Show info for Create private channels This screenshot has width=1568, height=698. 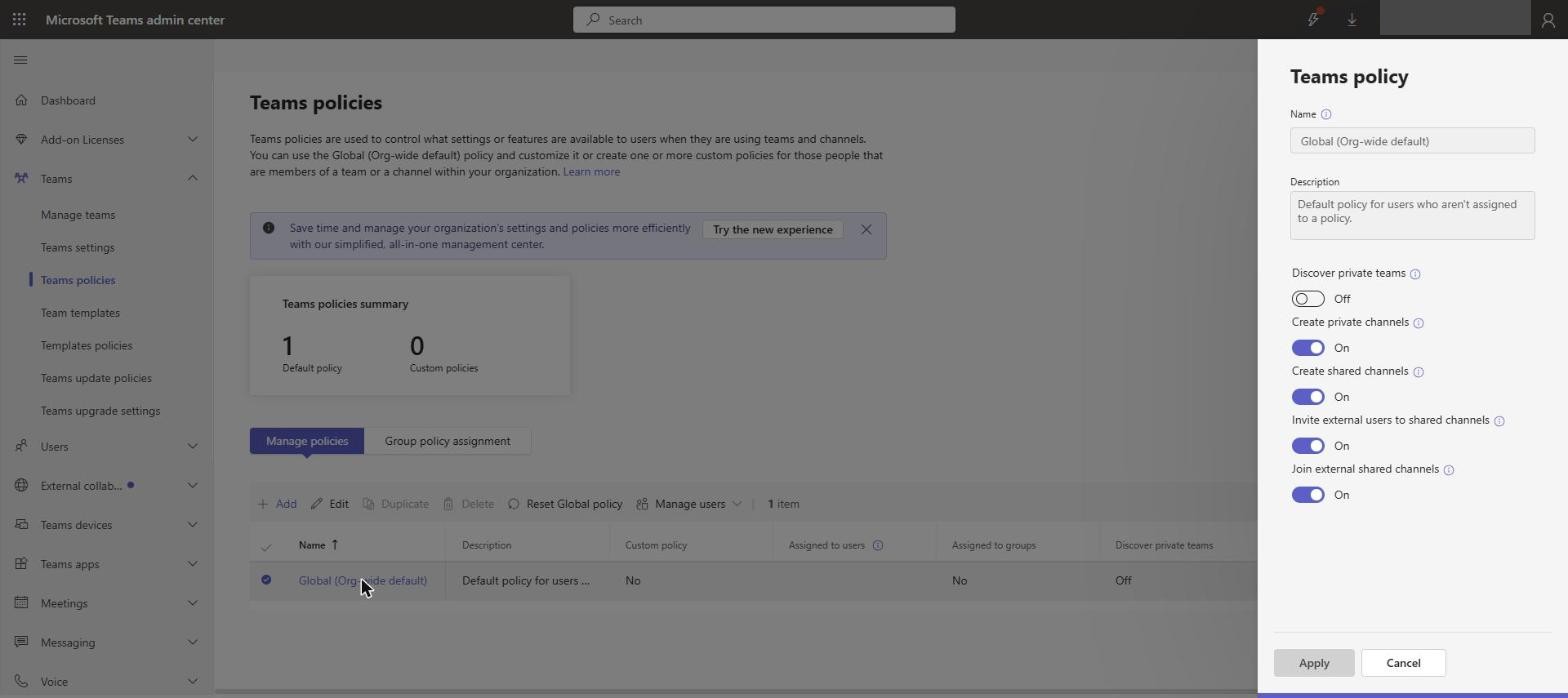point(1418,323)
